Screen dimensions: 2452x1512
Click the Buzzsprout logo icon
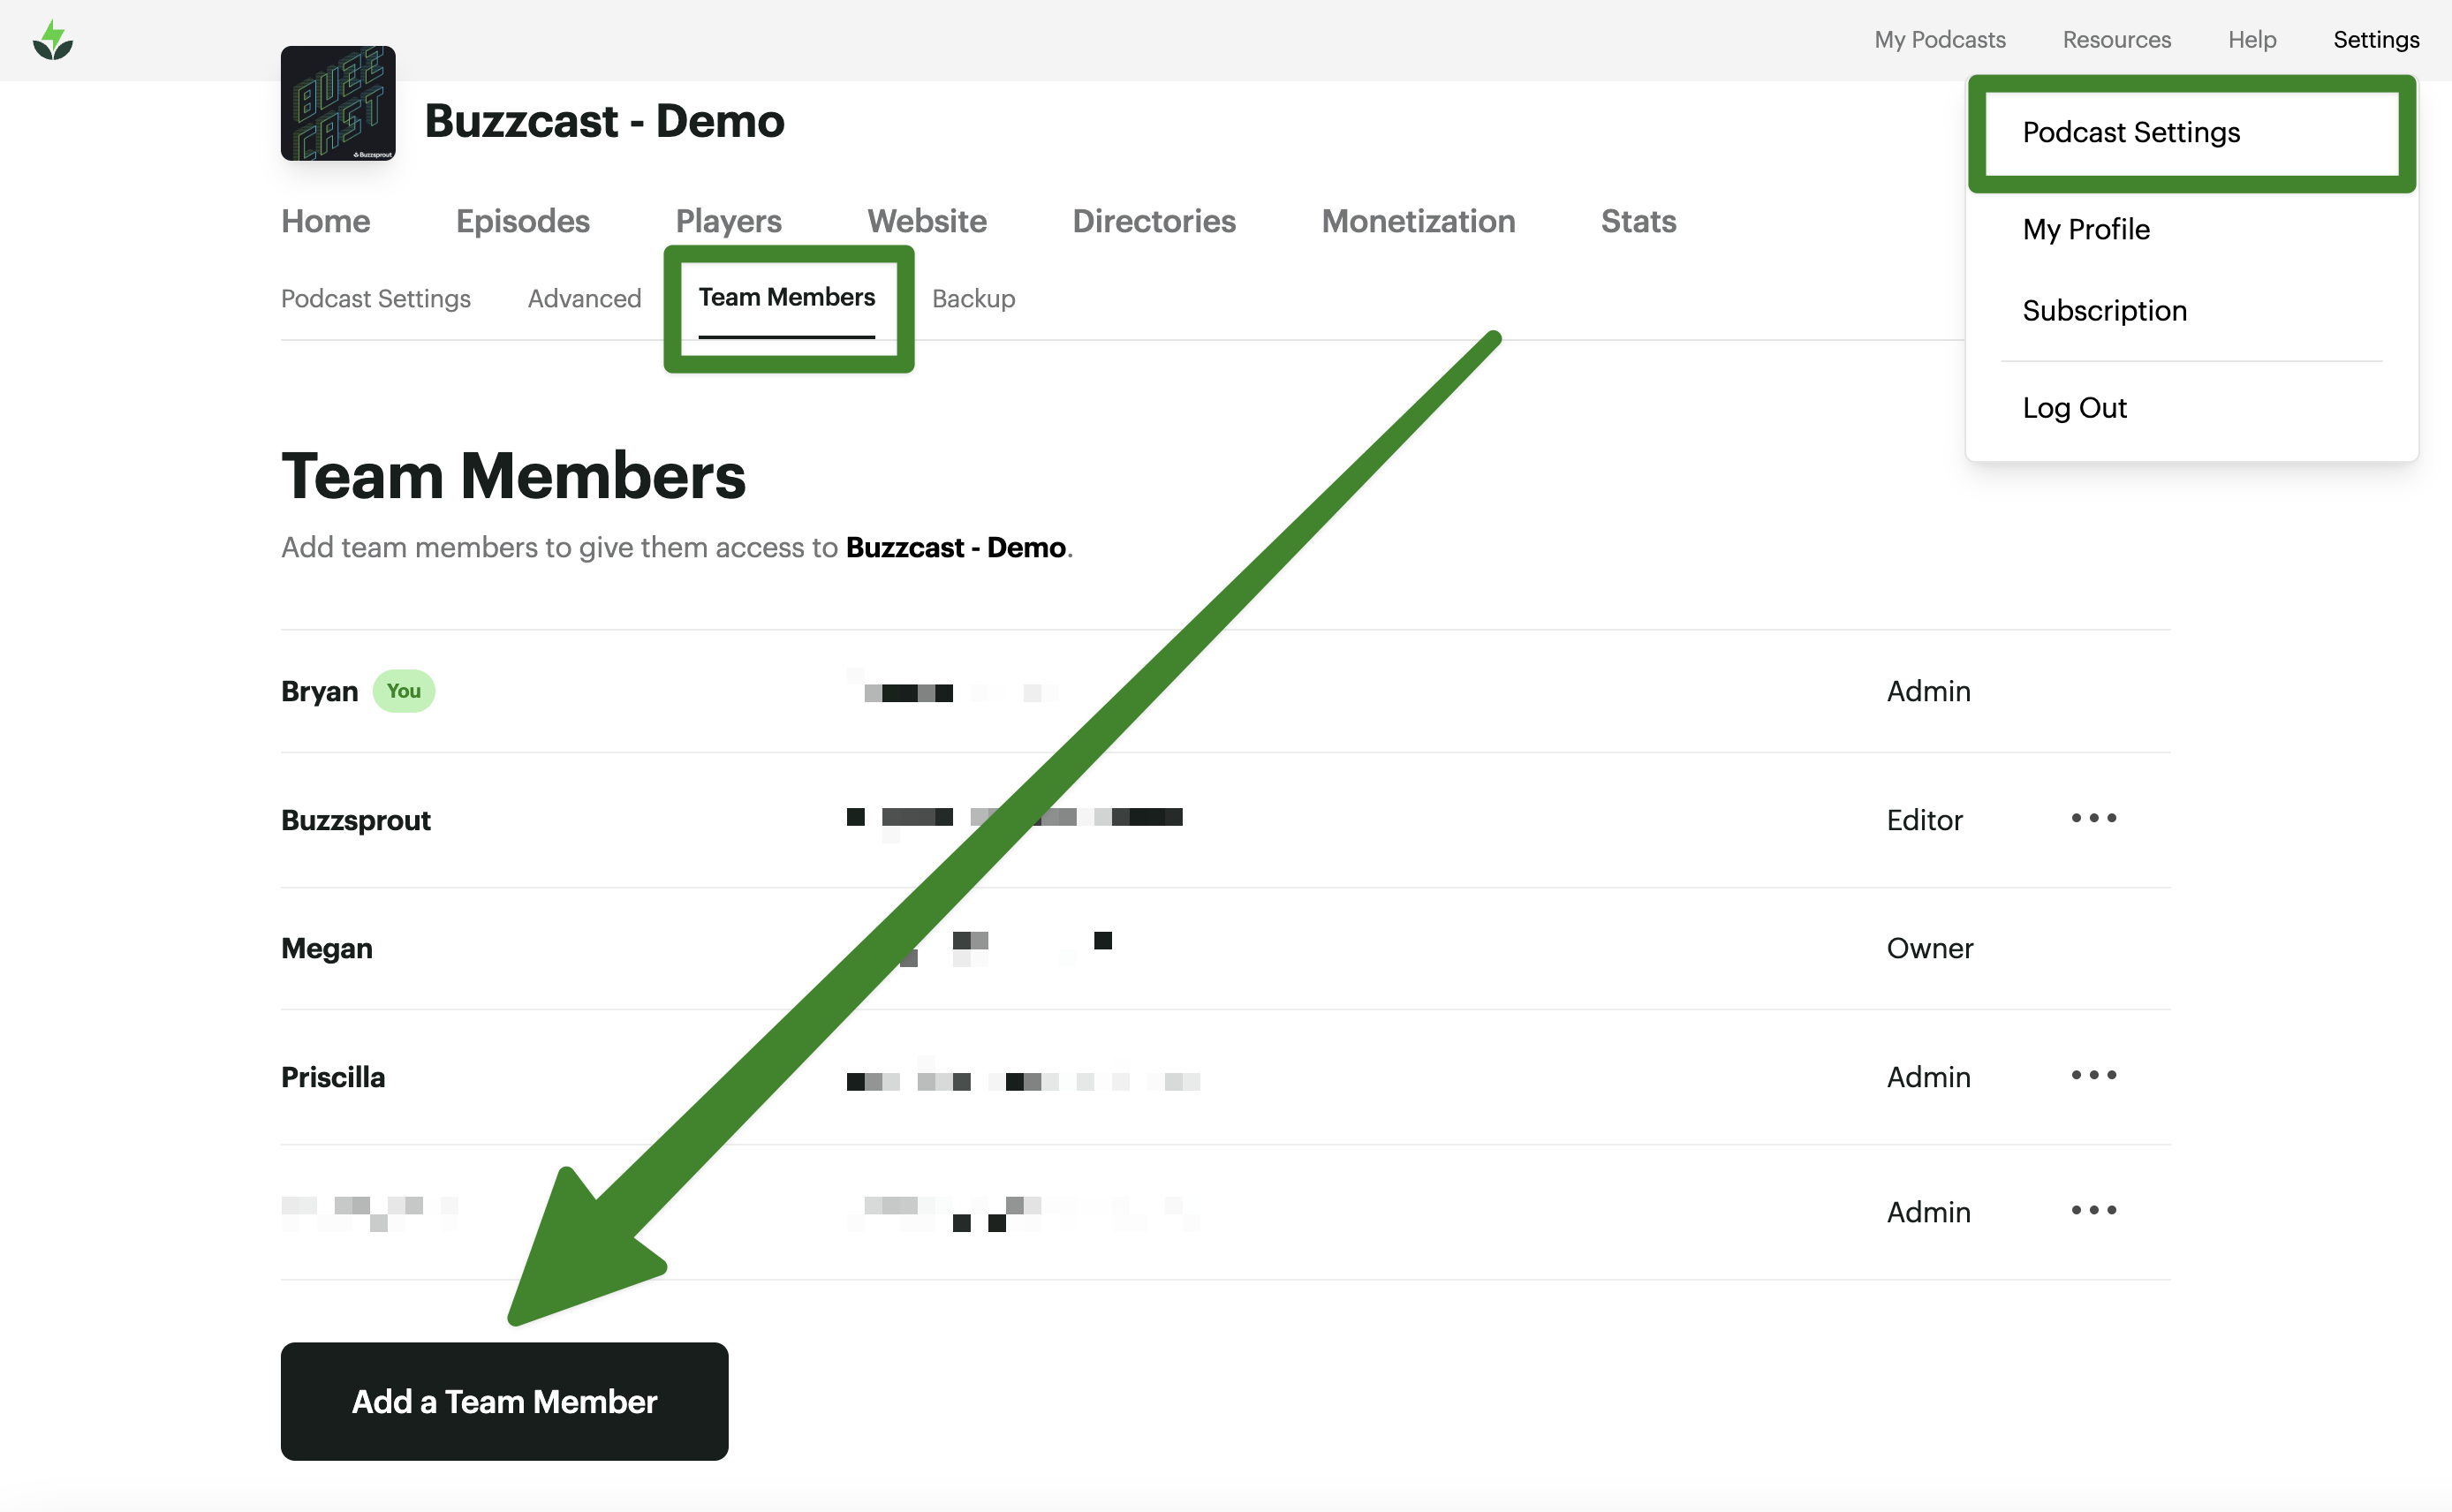[x=53, y=41]
